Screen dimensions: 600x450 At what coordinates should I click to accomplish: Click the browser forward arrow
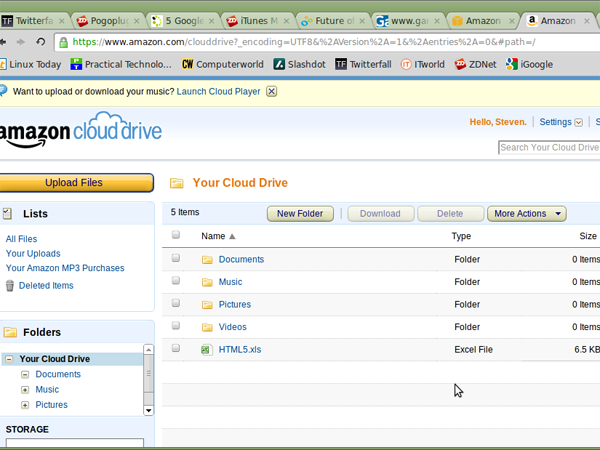tap(21, 42)
